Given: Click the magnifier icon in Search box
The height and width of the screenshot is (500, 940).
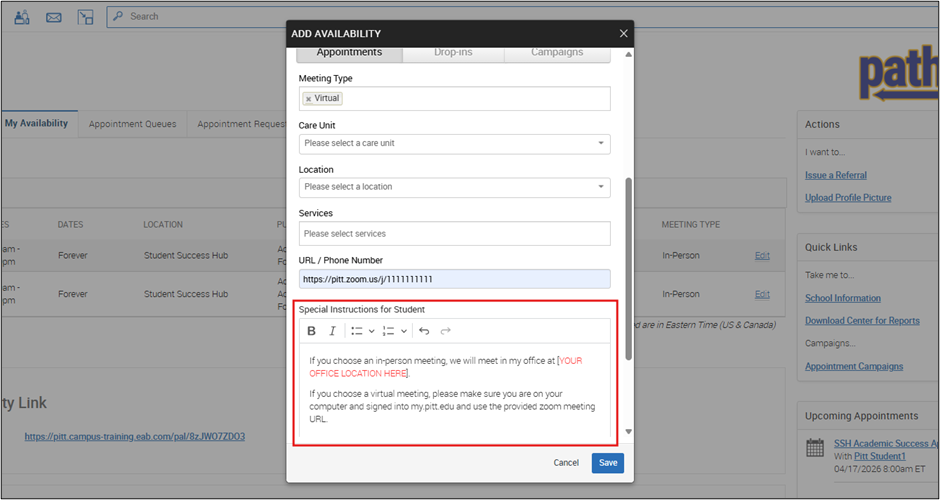Looking at the screenshot, I should pyautogui.click(x=118, y=16).
